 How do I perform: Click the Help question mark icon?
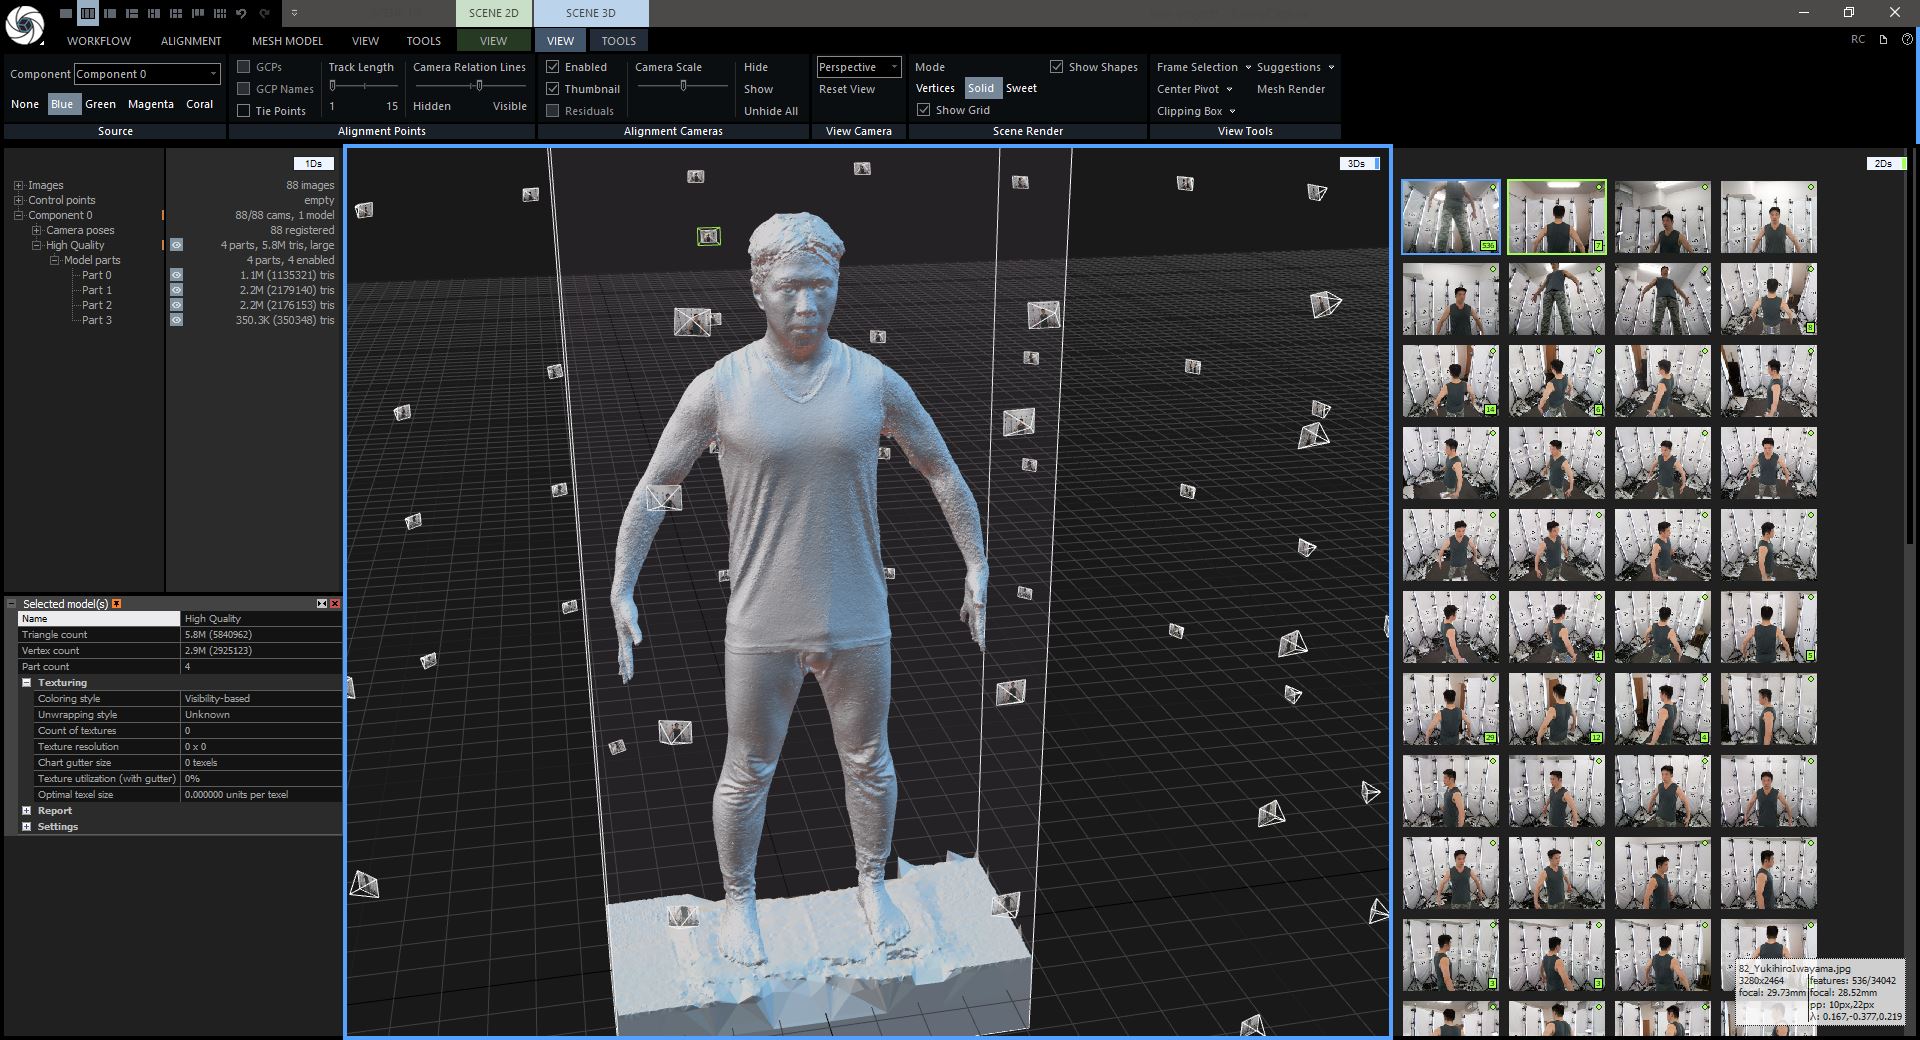click(1908, 40)
